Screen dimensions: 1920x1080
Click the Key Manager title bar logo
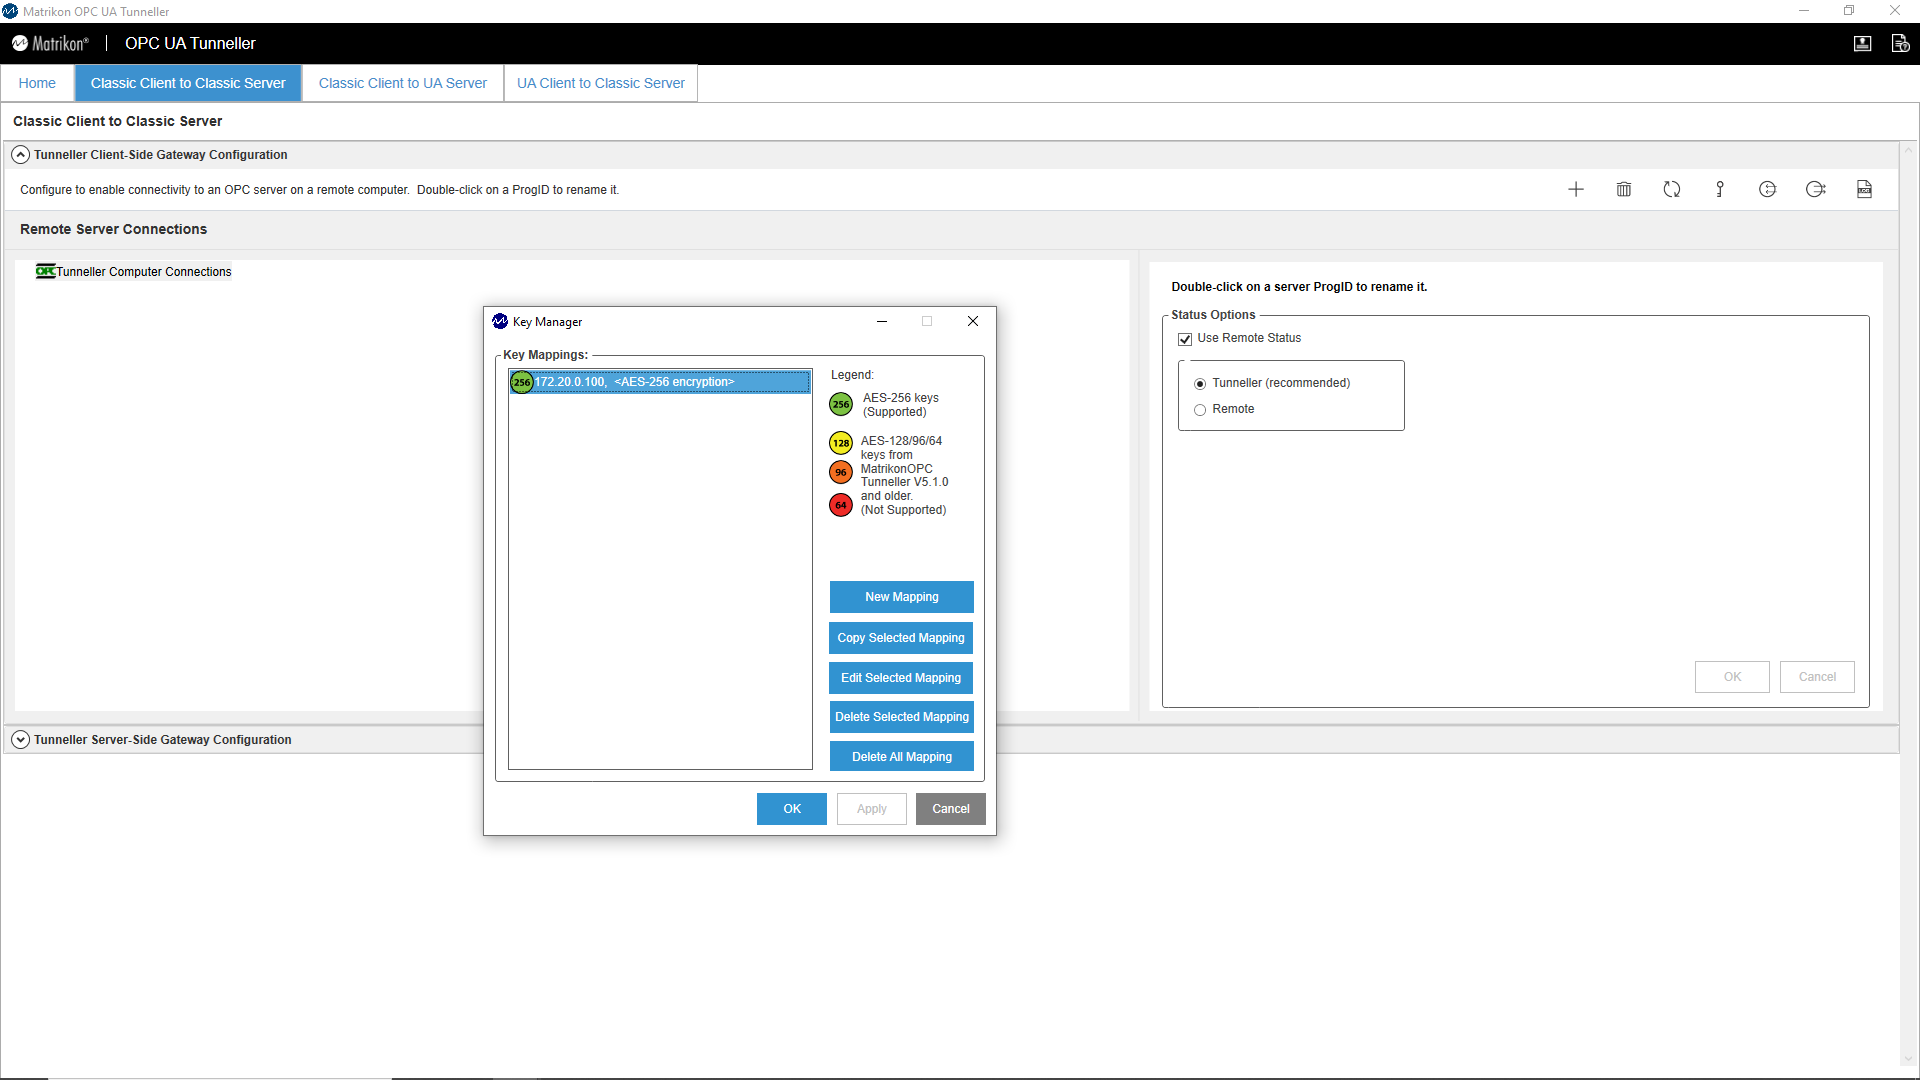point(500,321)
